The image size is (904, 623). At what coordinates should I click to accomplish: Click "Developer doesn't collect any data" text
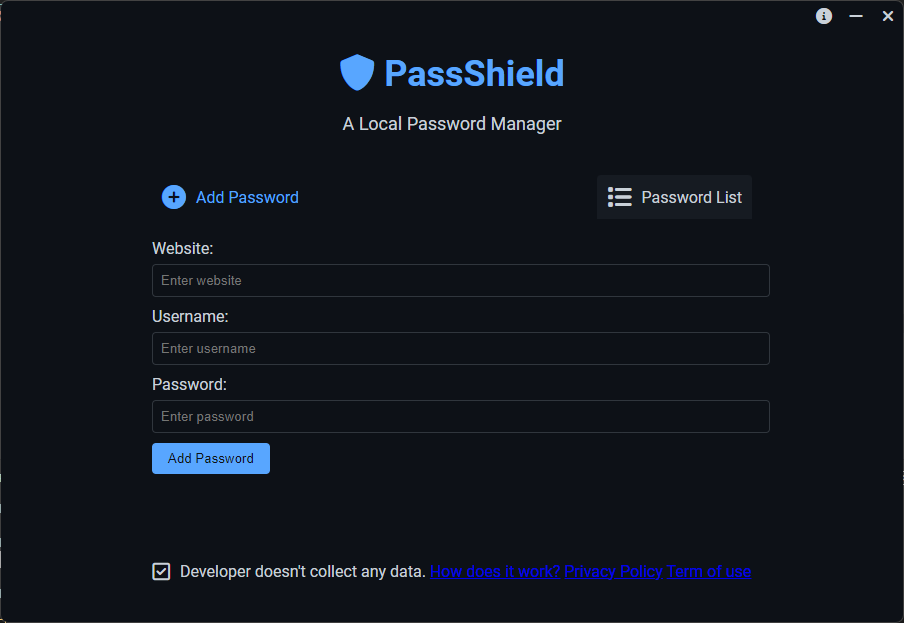tap(302, 571)
